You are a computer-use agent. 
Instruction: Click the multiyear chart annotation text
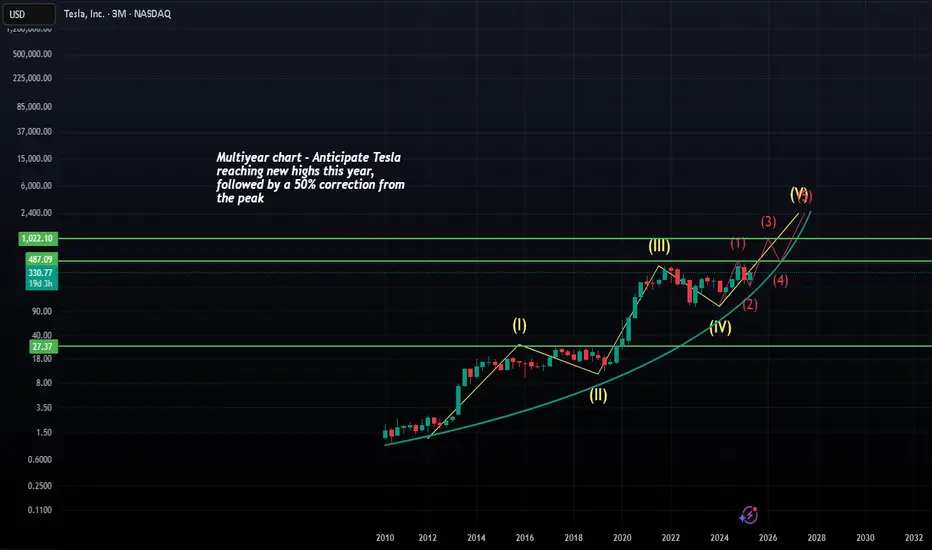click(310, 177)
